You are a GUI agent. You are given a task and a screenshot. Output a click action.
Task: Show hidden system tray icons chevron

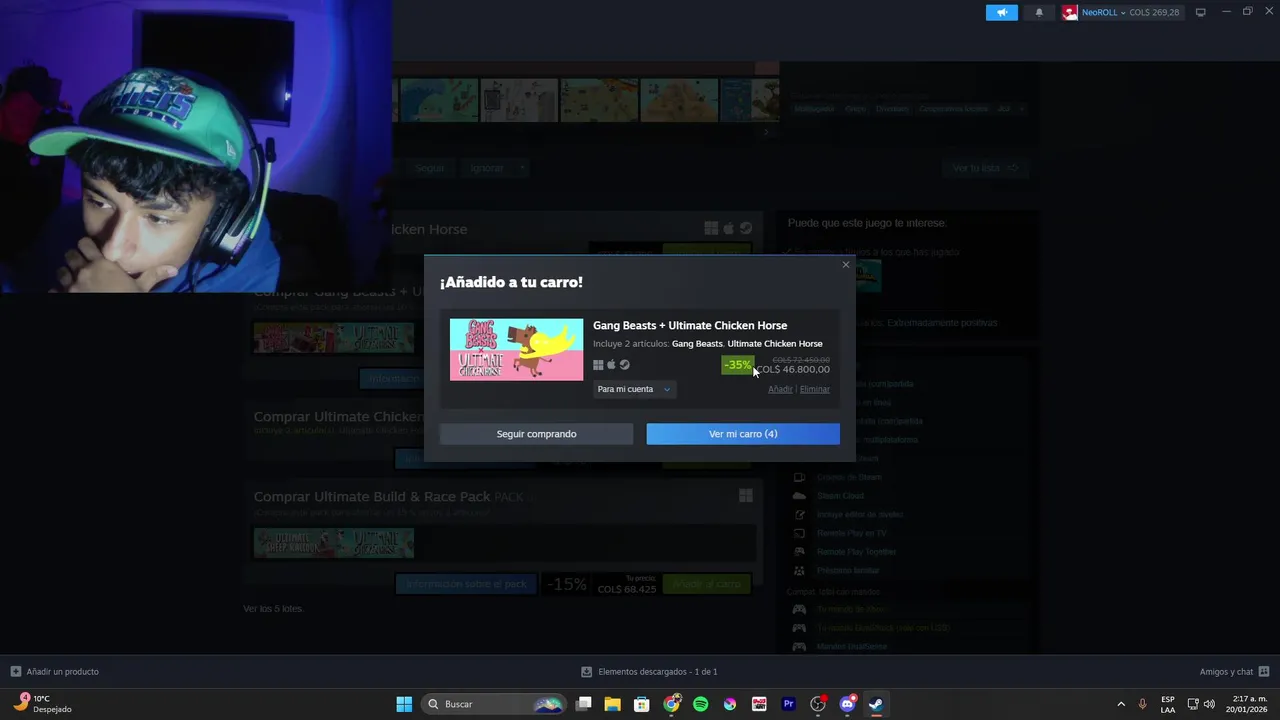(1121, 704)
